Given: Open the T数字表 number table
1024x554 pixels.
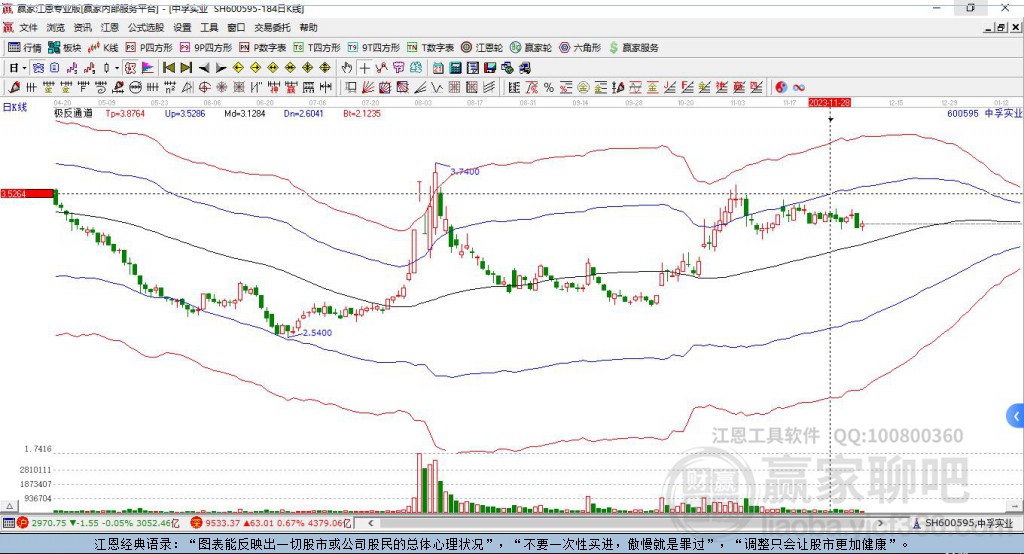Looking at the screenshot, I should (x=430, y=48).
